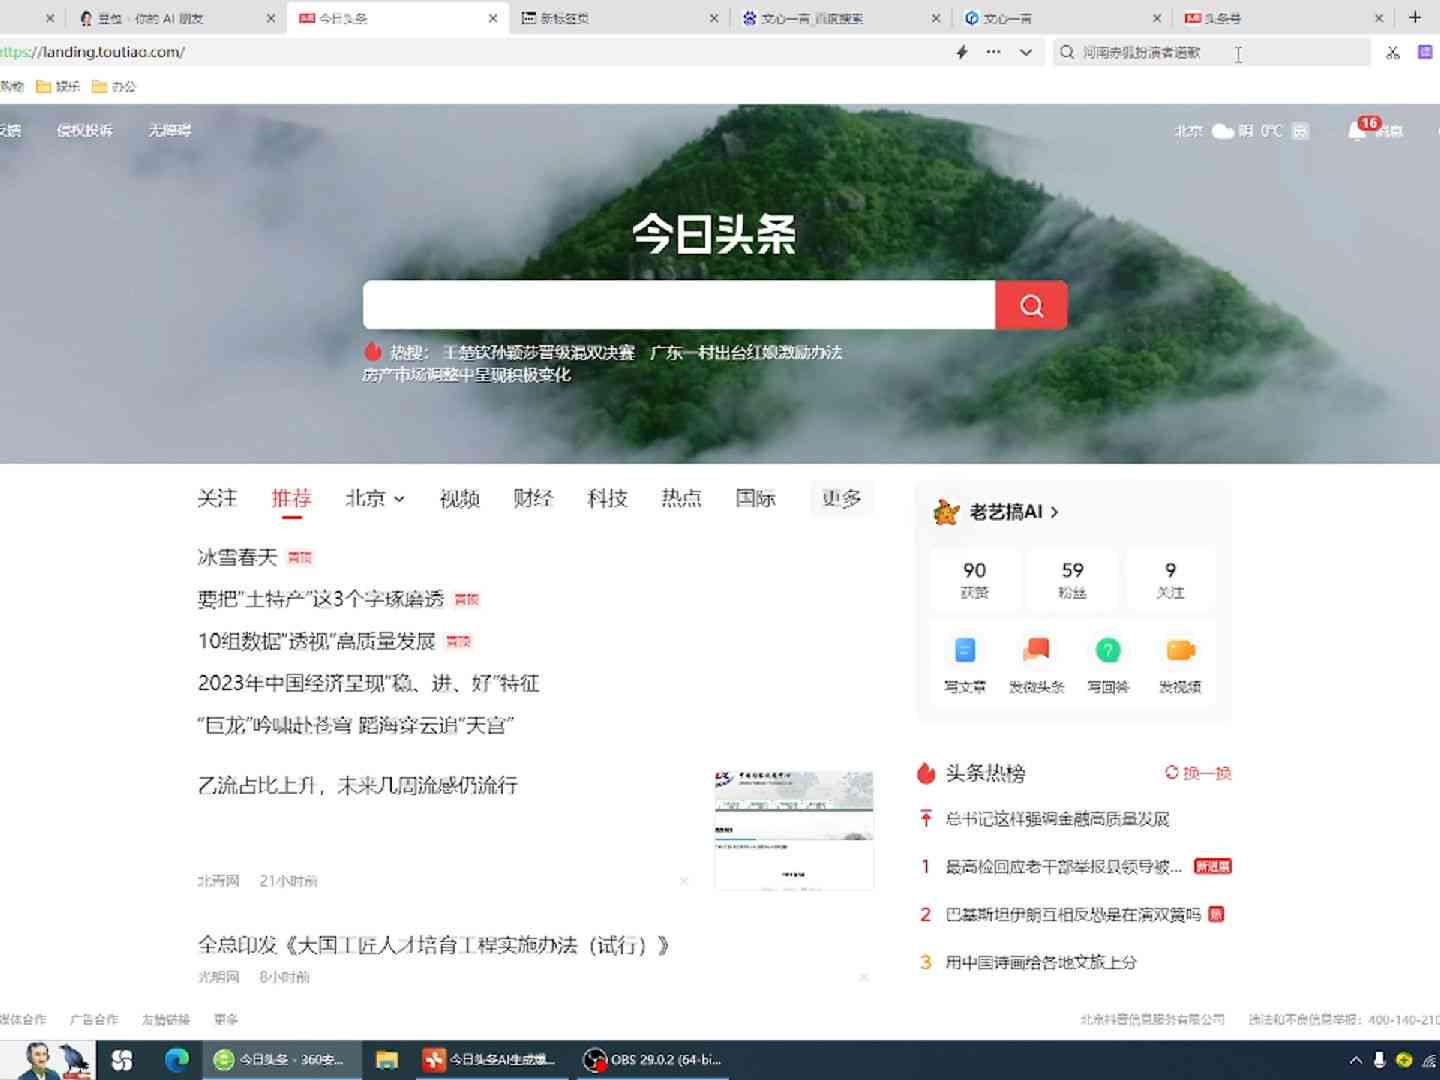Open headline 10组数据透视高质量发展

pos(316,641)
